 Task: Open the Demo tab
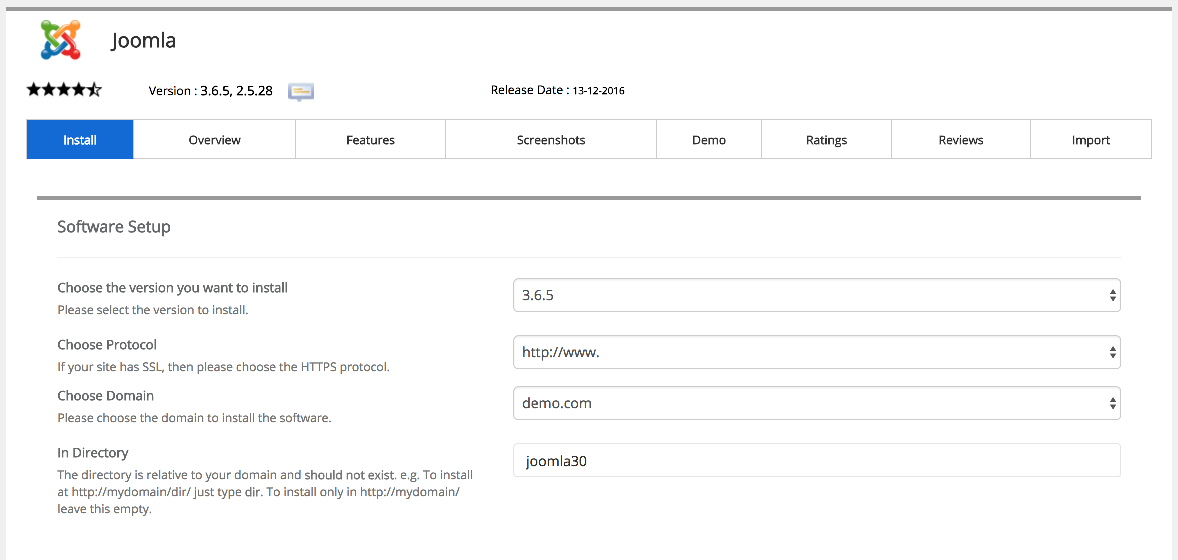point(708,140)
